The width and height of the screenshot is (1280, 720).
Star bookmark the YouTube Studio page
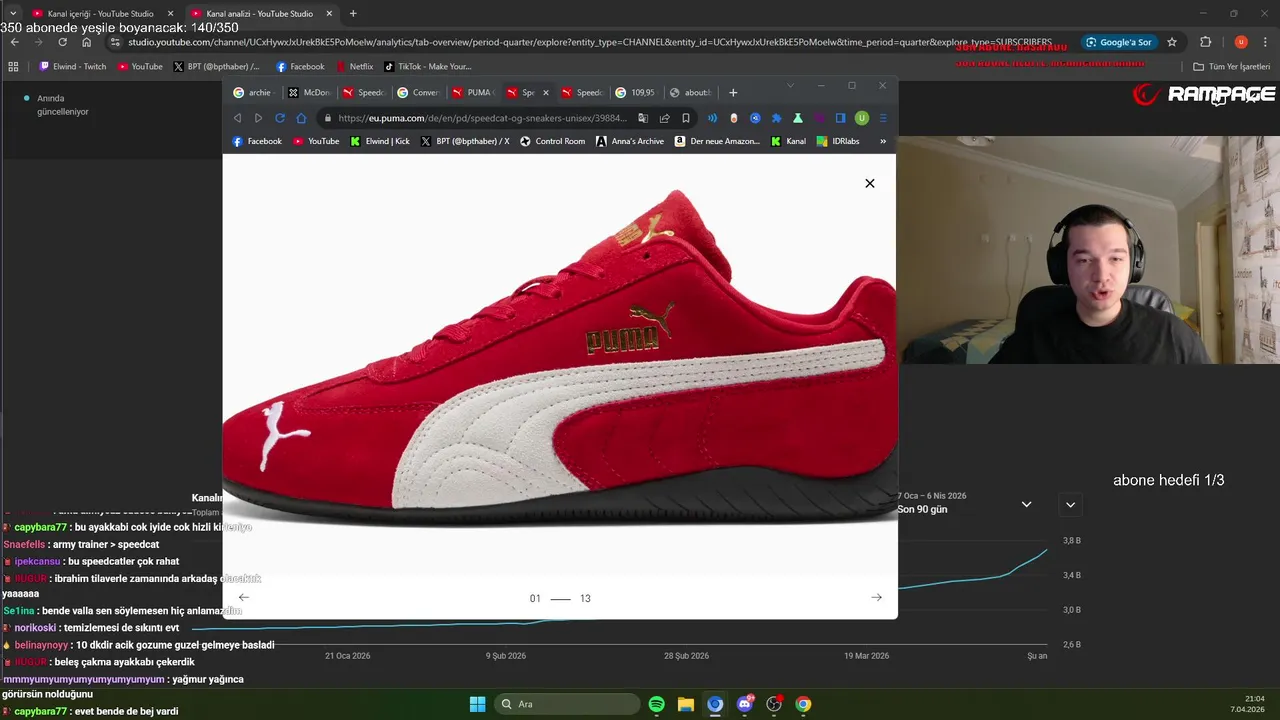coord(1172,42)
